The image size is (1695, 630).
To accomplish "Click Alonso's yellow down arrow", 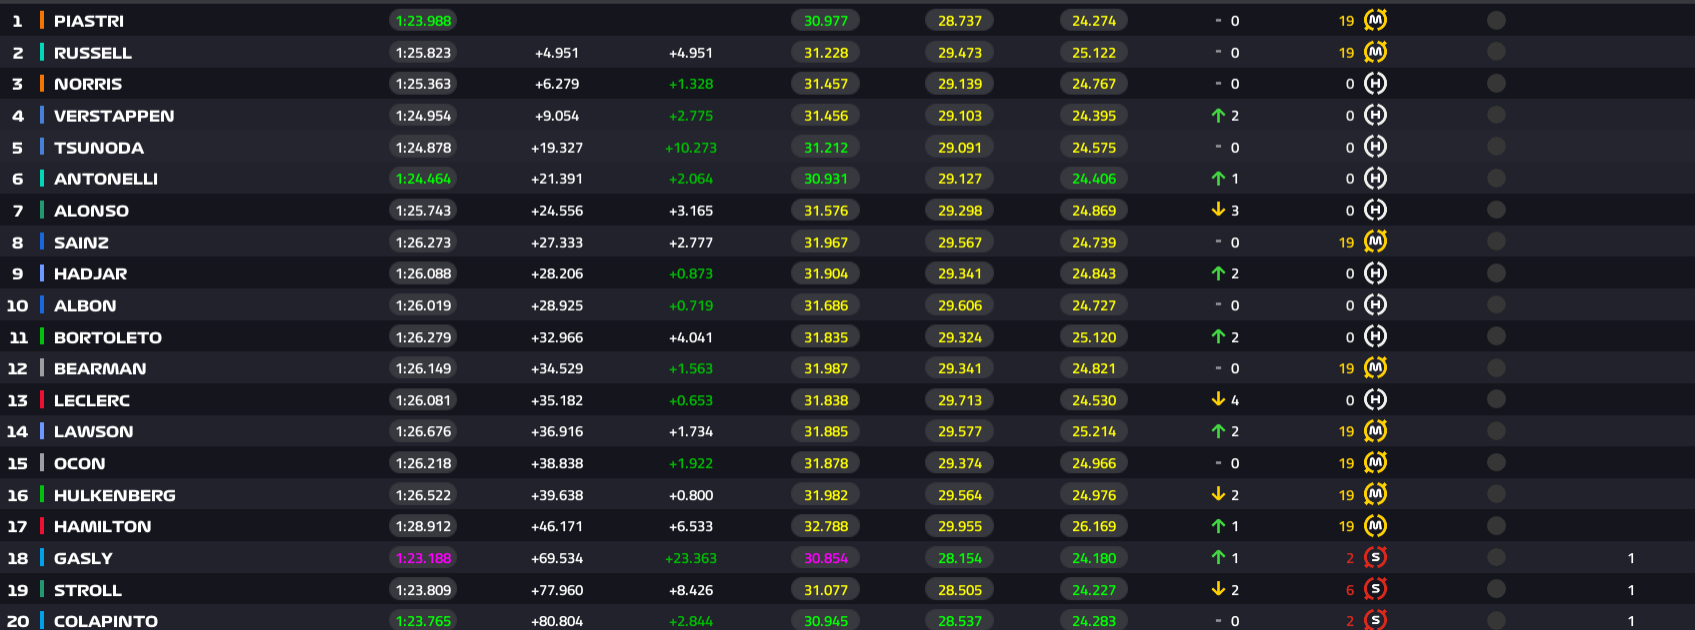I will tap(1218, 210).
